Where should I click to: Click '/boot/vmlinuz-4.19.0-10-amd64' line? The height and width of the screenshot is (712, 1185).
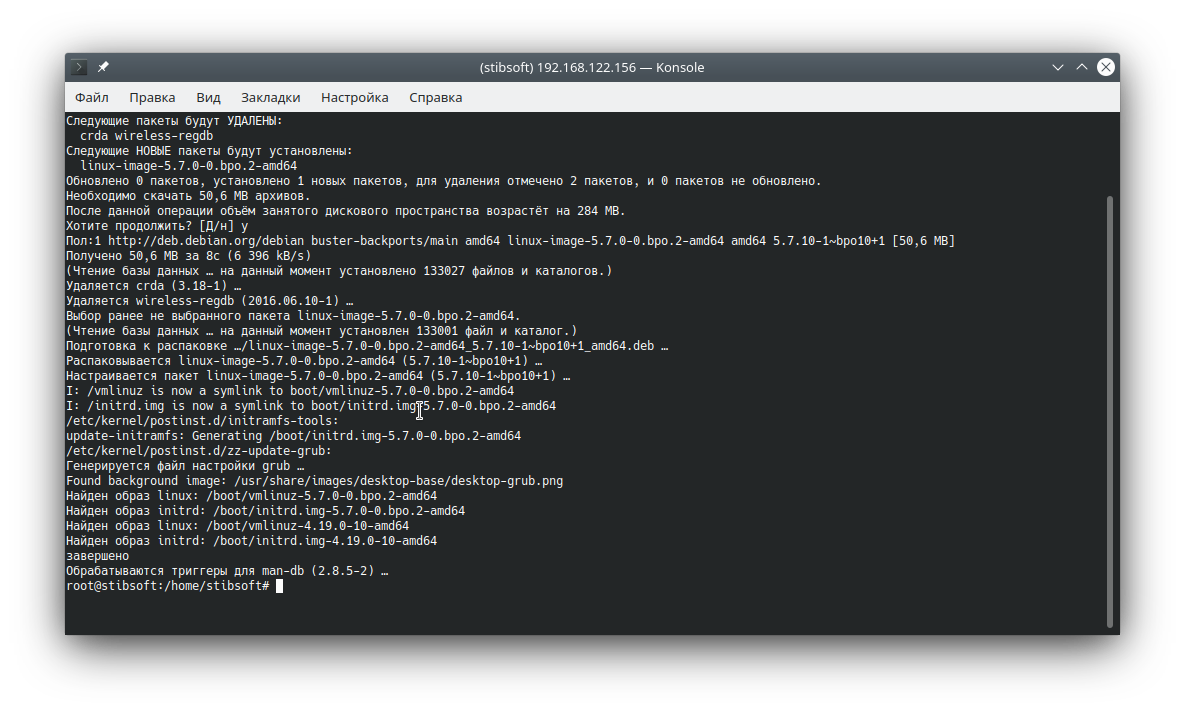(237, 526)
